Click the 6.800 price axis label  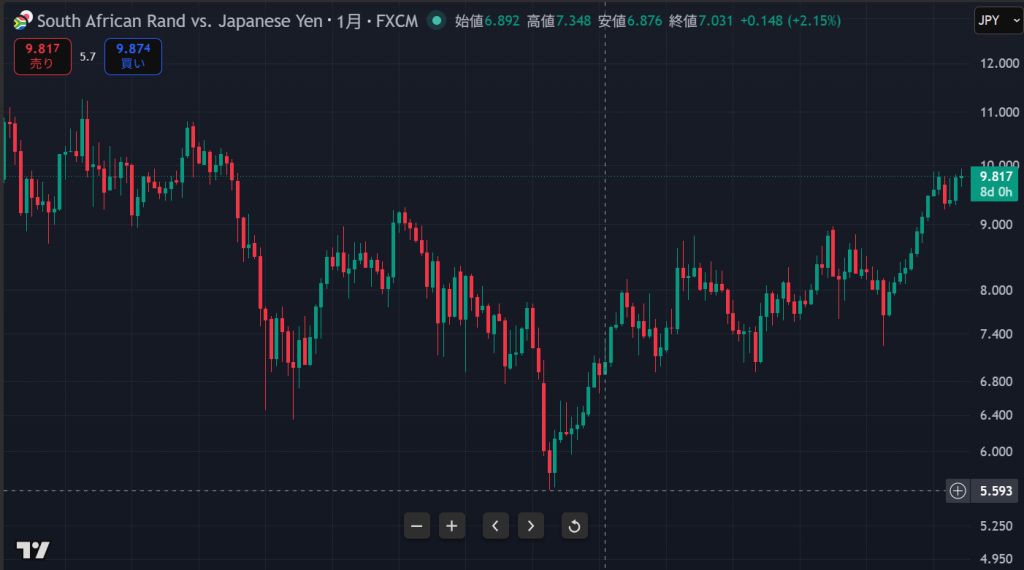click(996, 381)
